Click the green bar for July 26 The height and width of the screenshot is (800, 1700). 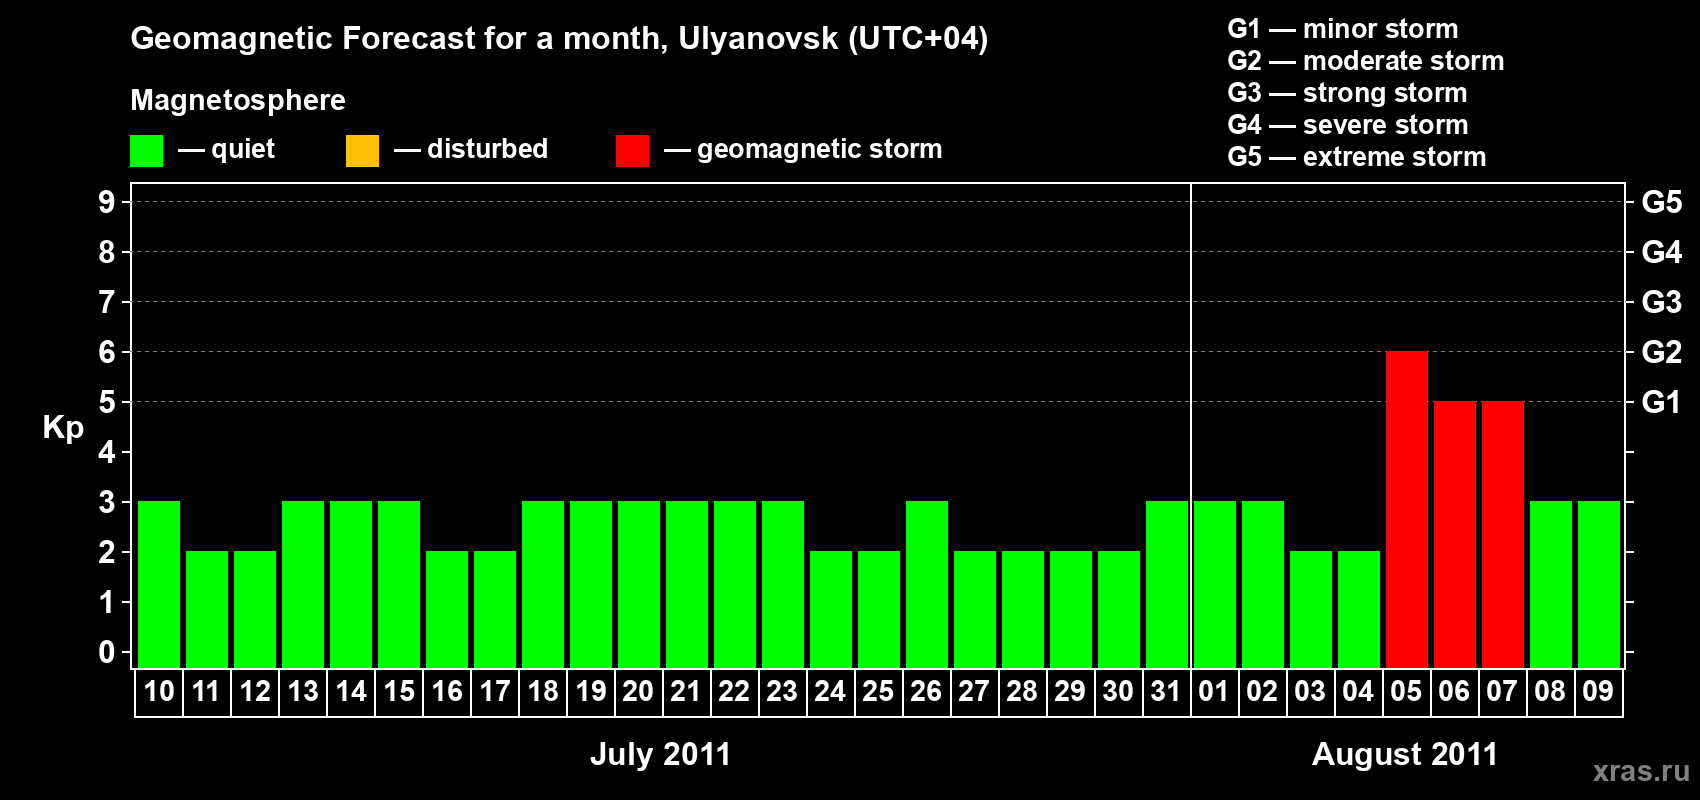pyautogui.click(x=927, y=584)
